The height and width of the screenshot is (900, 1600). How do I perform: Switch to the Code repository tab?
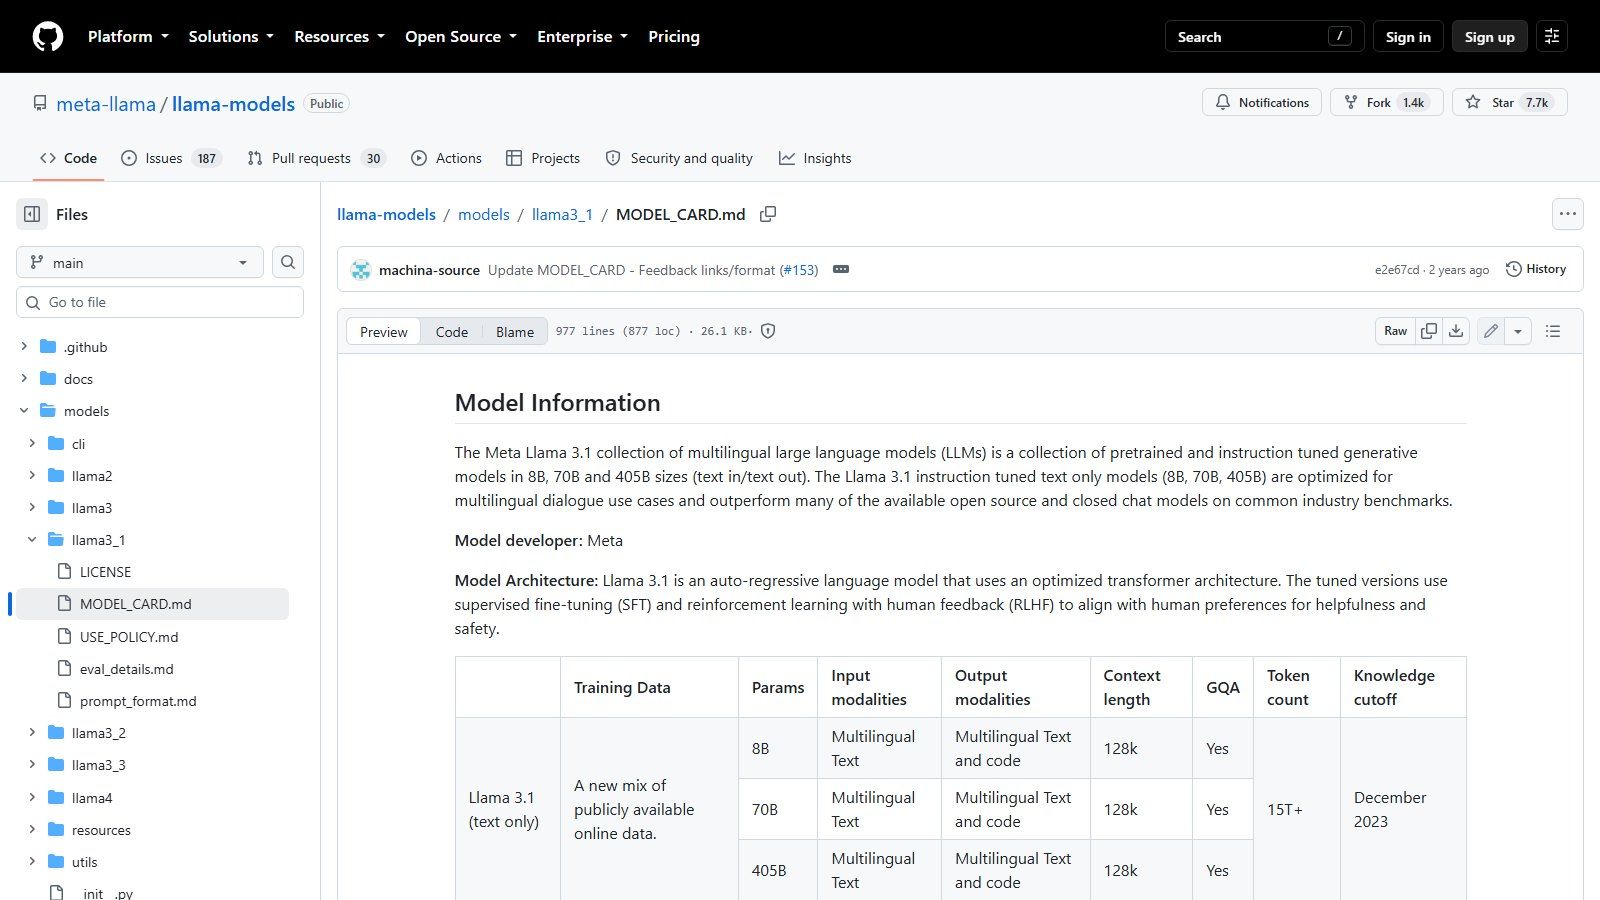pos(68,158)
